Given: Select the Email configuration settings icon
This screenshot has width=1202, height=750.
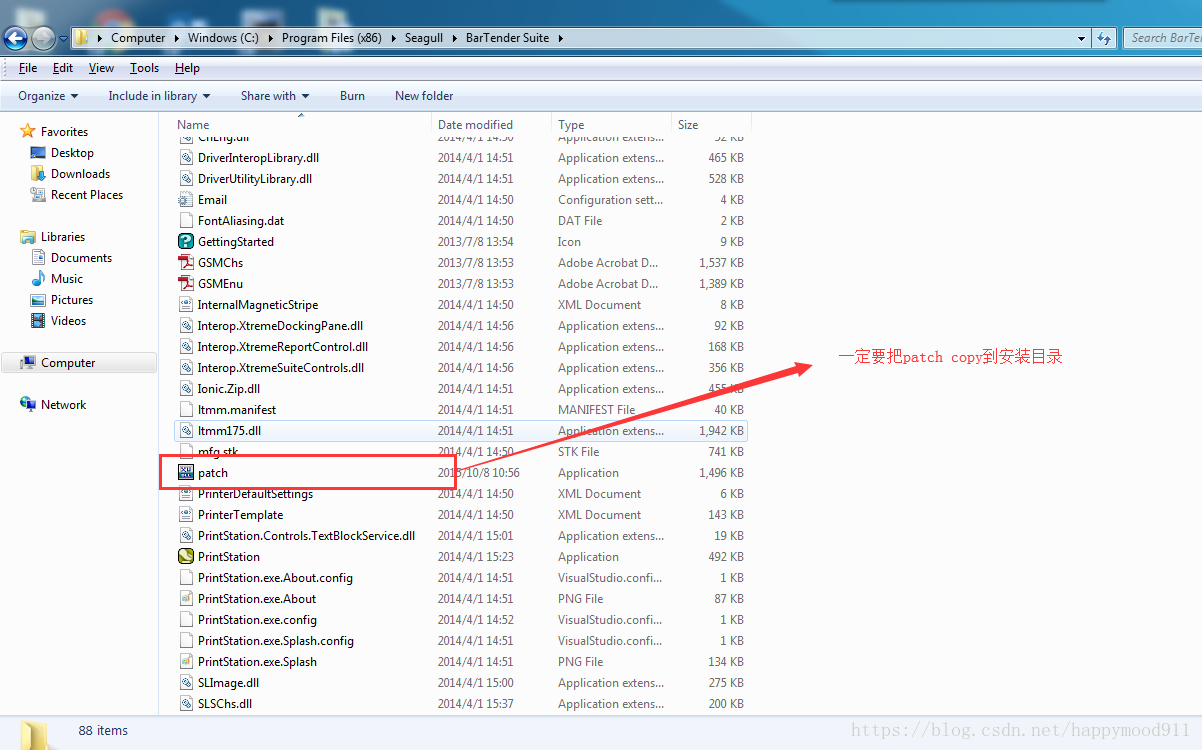Looking at the screenshot, I should coord(186,200).
